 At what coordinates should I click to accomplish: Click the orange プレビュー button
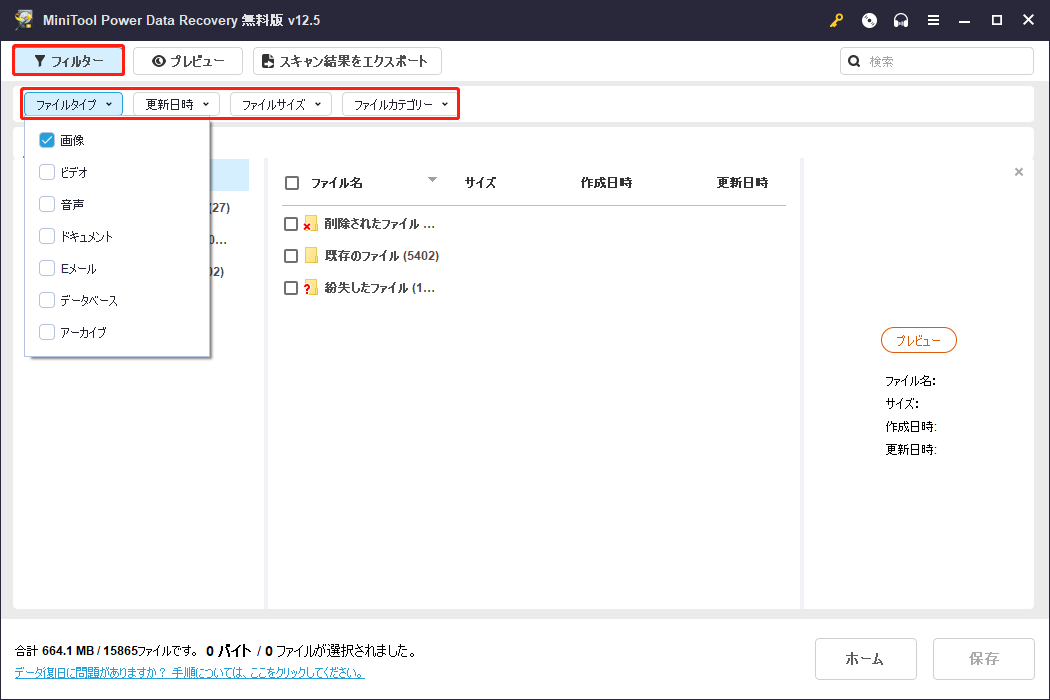click(919, 340)
